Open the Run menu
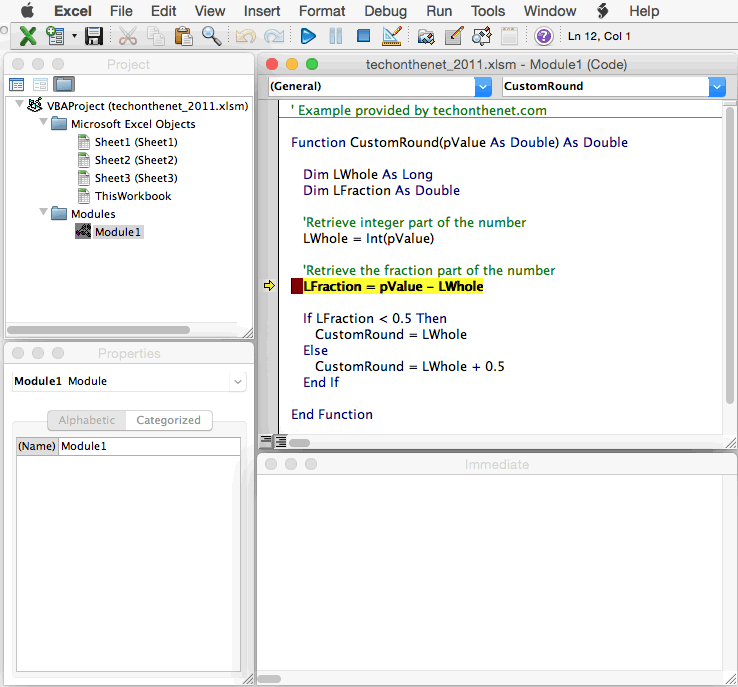 439,11
